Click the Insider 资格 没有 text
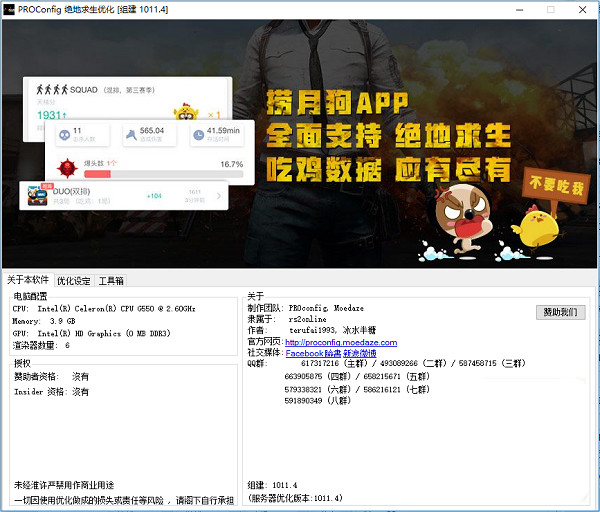The image size is (600, 512). click(x=51, y=392)
